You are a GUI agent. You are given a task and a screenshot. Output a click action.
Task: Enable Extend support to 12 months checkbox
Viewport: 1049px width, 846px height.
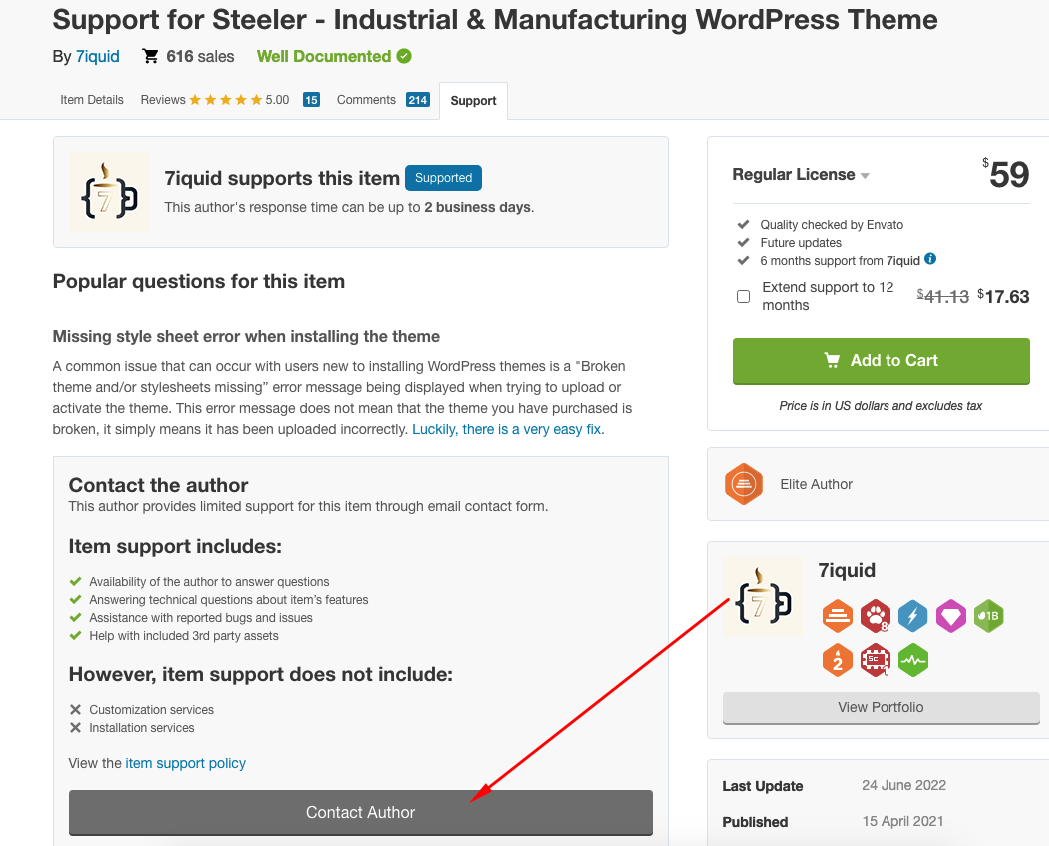pos(743,296)
